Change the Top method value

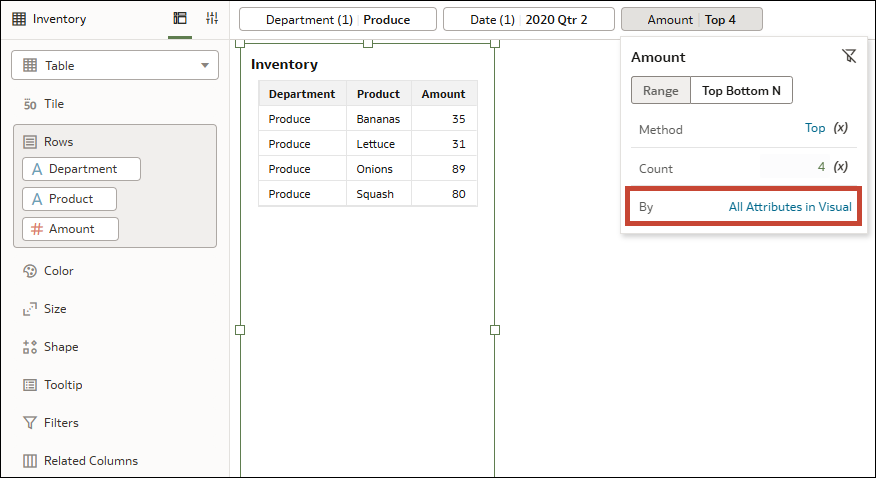click(x=815, y=129)
